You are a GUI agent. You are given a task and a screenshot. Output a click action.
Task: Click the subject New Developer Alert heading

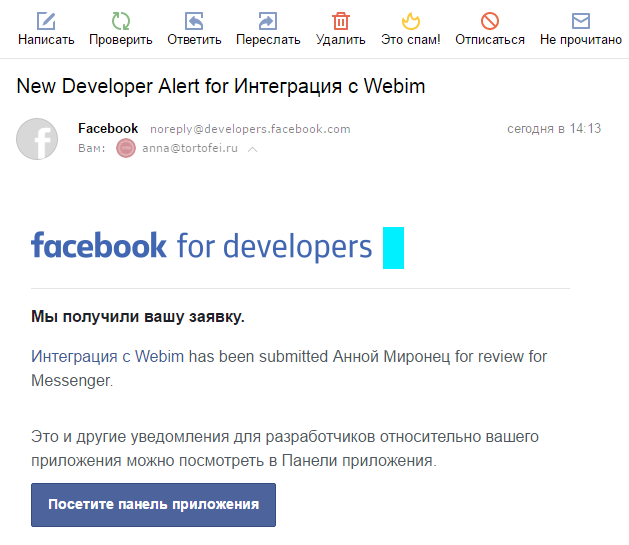[x=221, y=86]
